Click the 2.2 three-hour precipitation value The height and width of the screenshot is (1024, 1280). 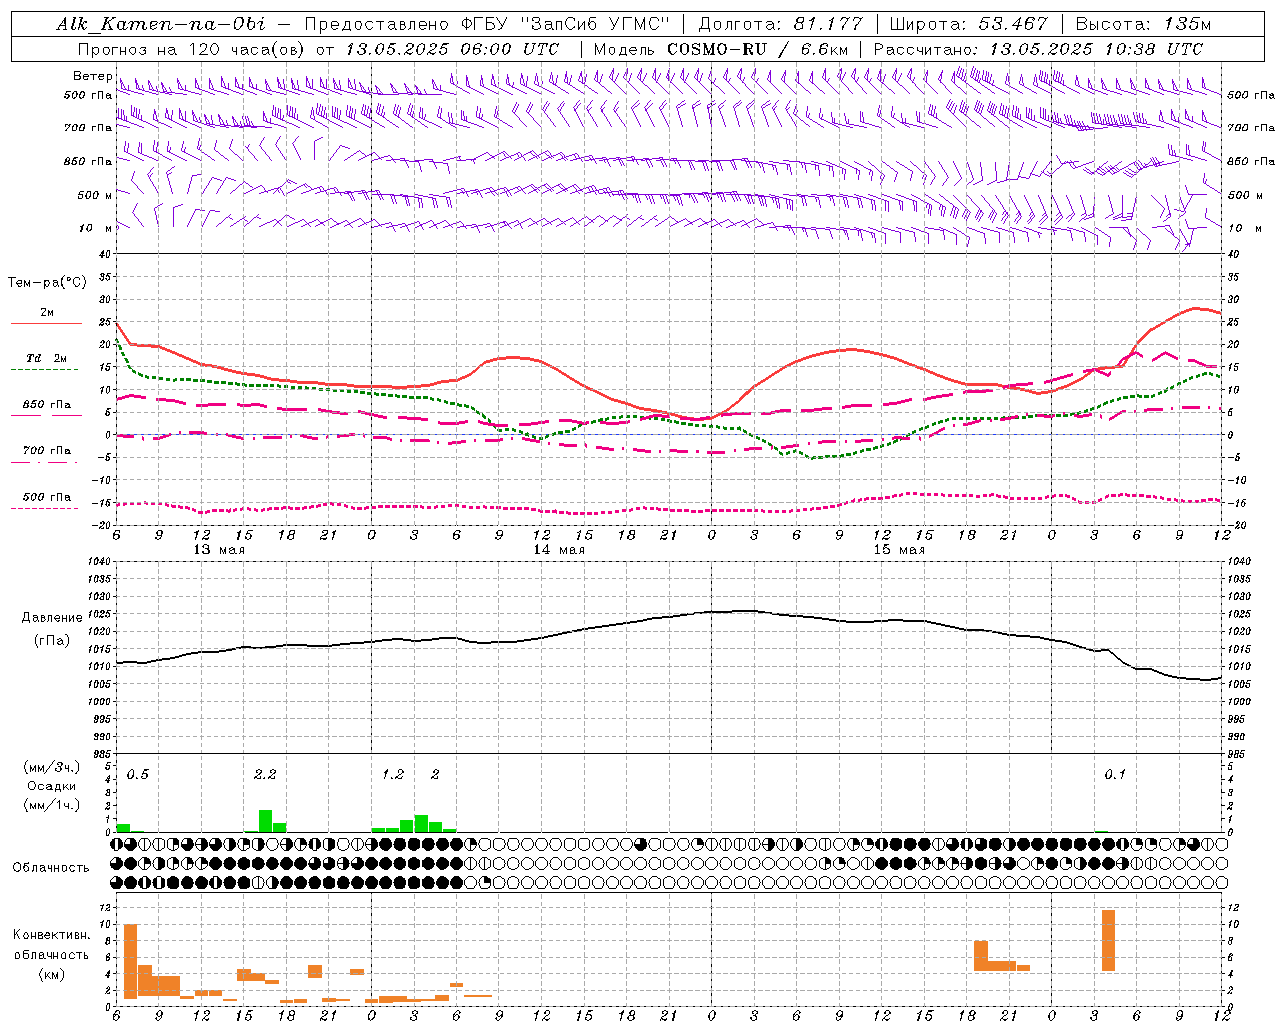coord(265,774)
